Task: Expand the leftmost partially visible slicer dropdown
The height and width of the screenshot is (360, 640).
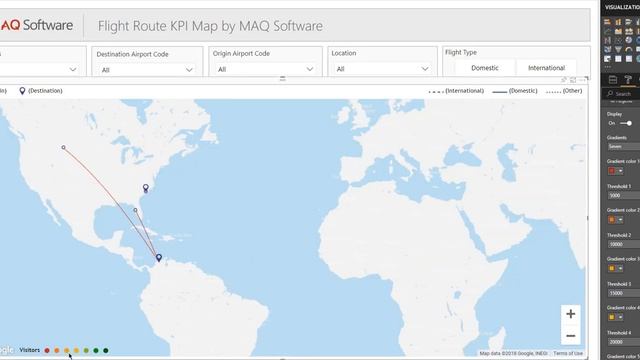Action: click(73, 69)
